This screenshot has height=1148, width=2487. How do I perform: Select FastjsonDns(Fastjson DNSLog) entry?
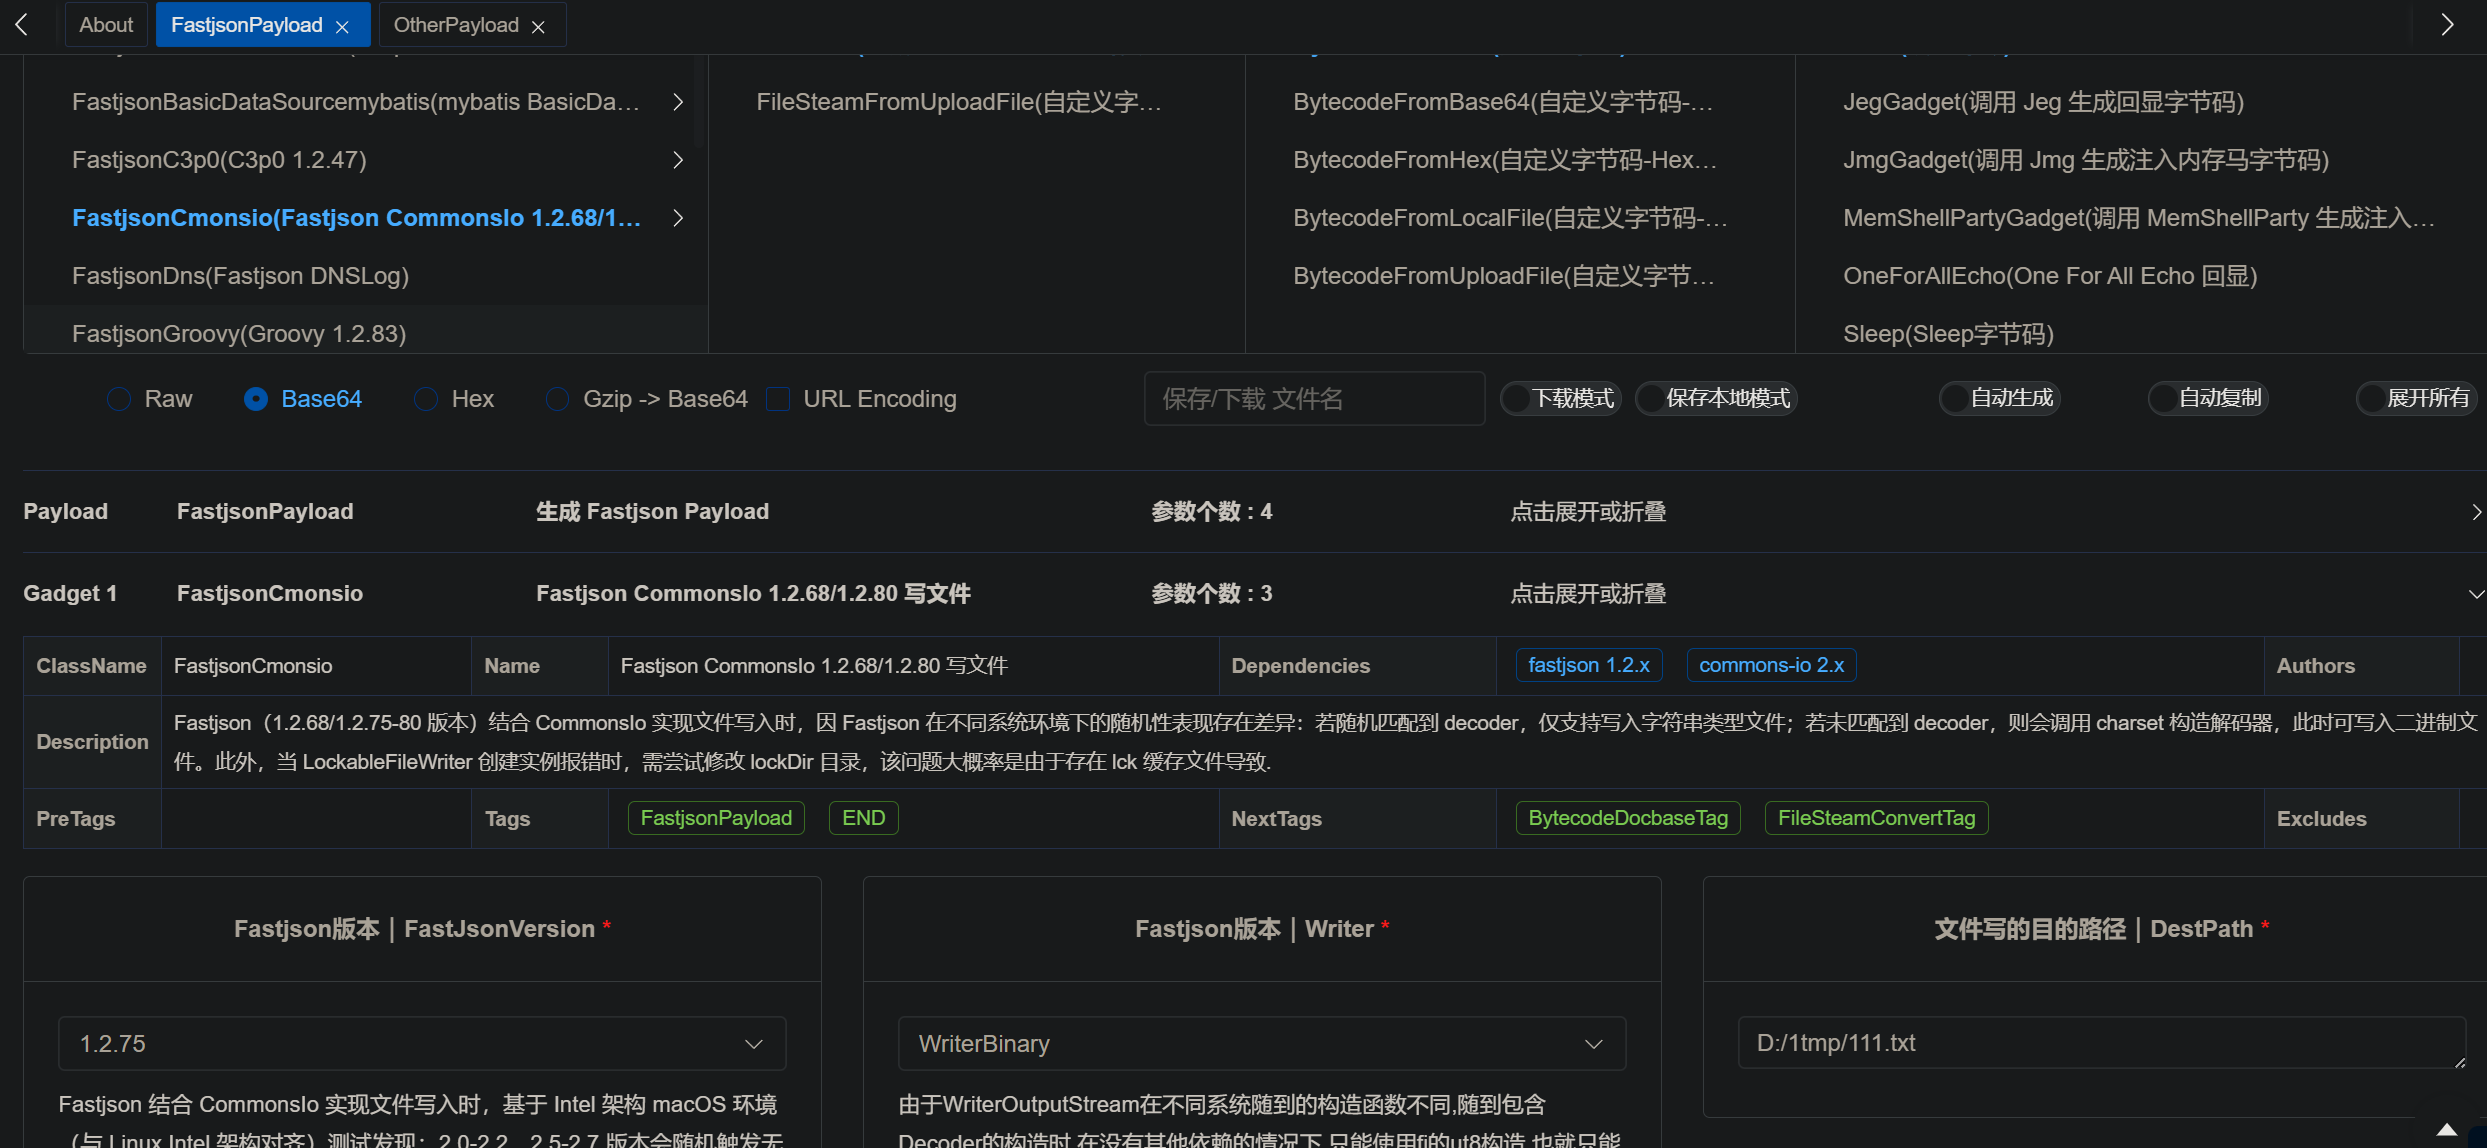[x=240, y=276]
